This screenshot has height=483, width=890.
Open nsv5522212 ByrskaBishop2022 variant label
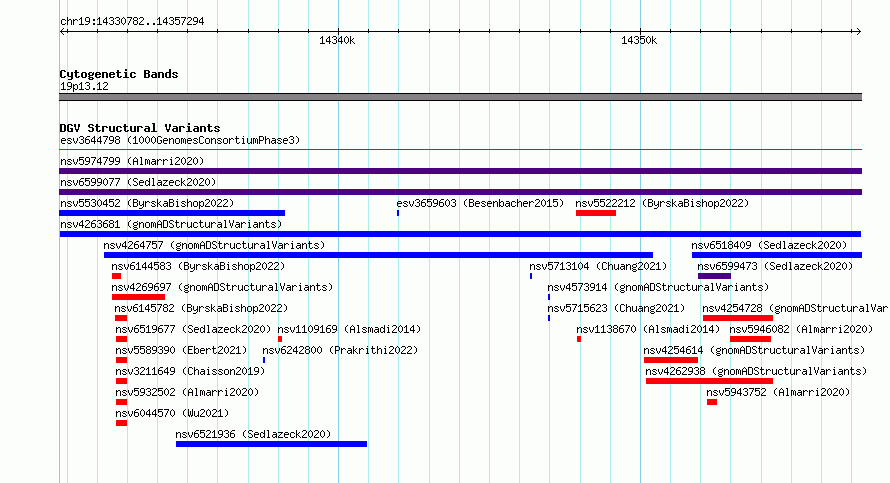click(662, 203)
